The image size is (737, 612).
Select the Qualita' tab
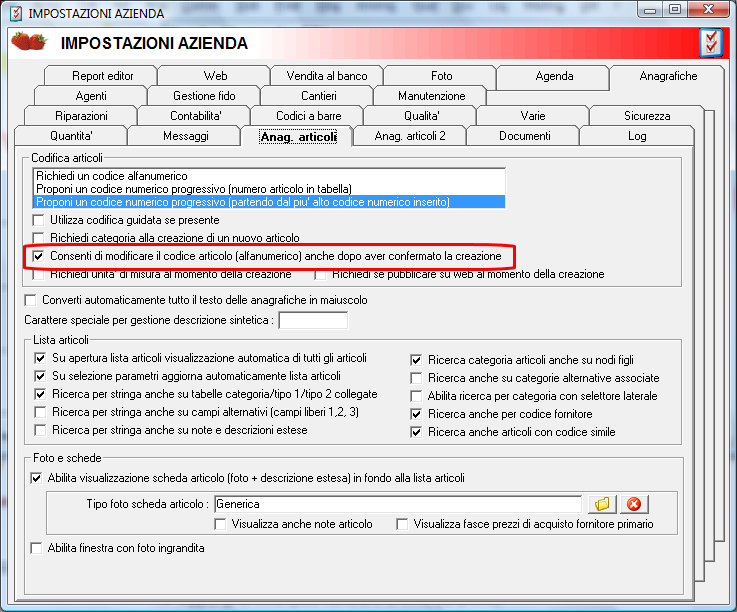pyautogui.click(x=421, y=116)
